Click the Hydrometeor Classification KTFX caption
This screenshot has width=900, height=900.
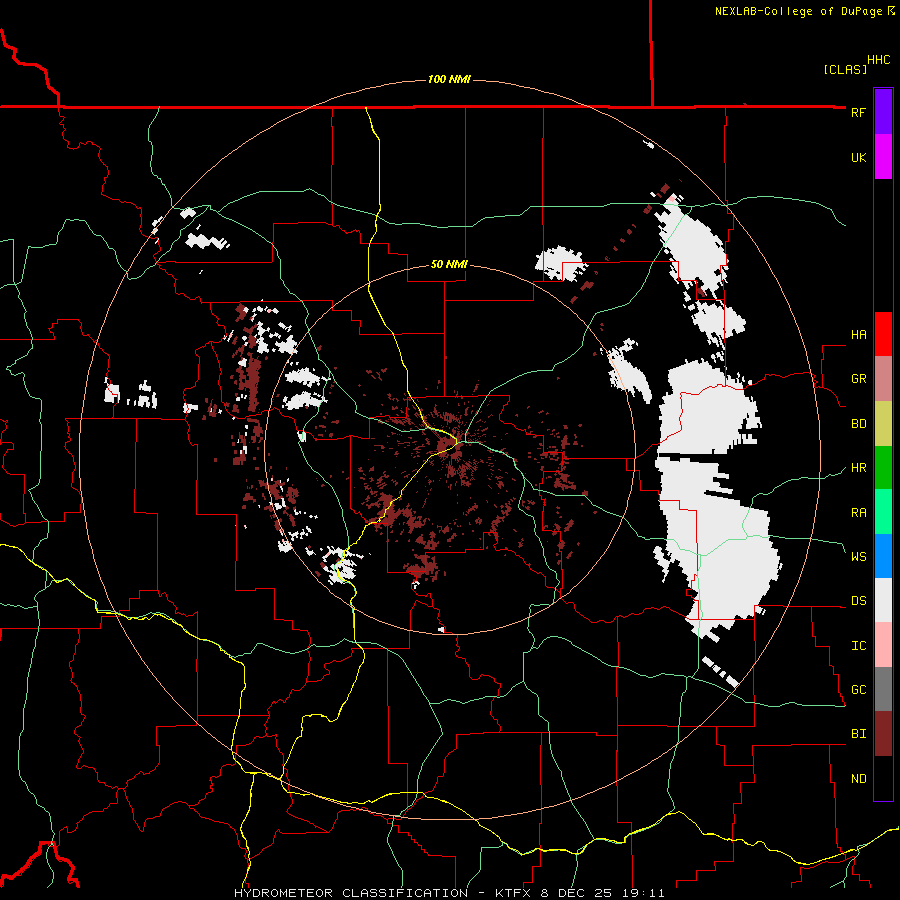coord(449,893)
